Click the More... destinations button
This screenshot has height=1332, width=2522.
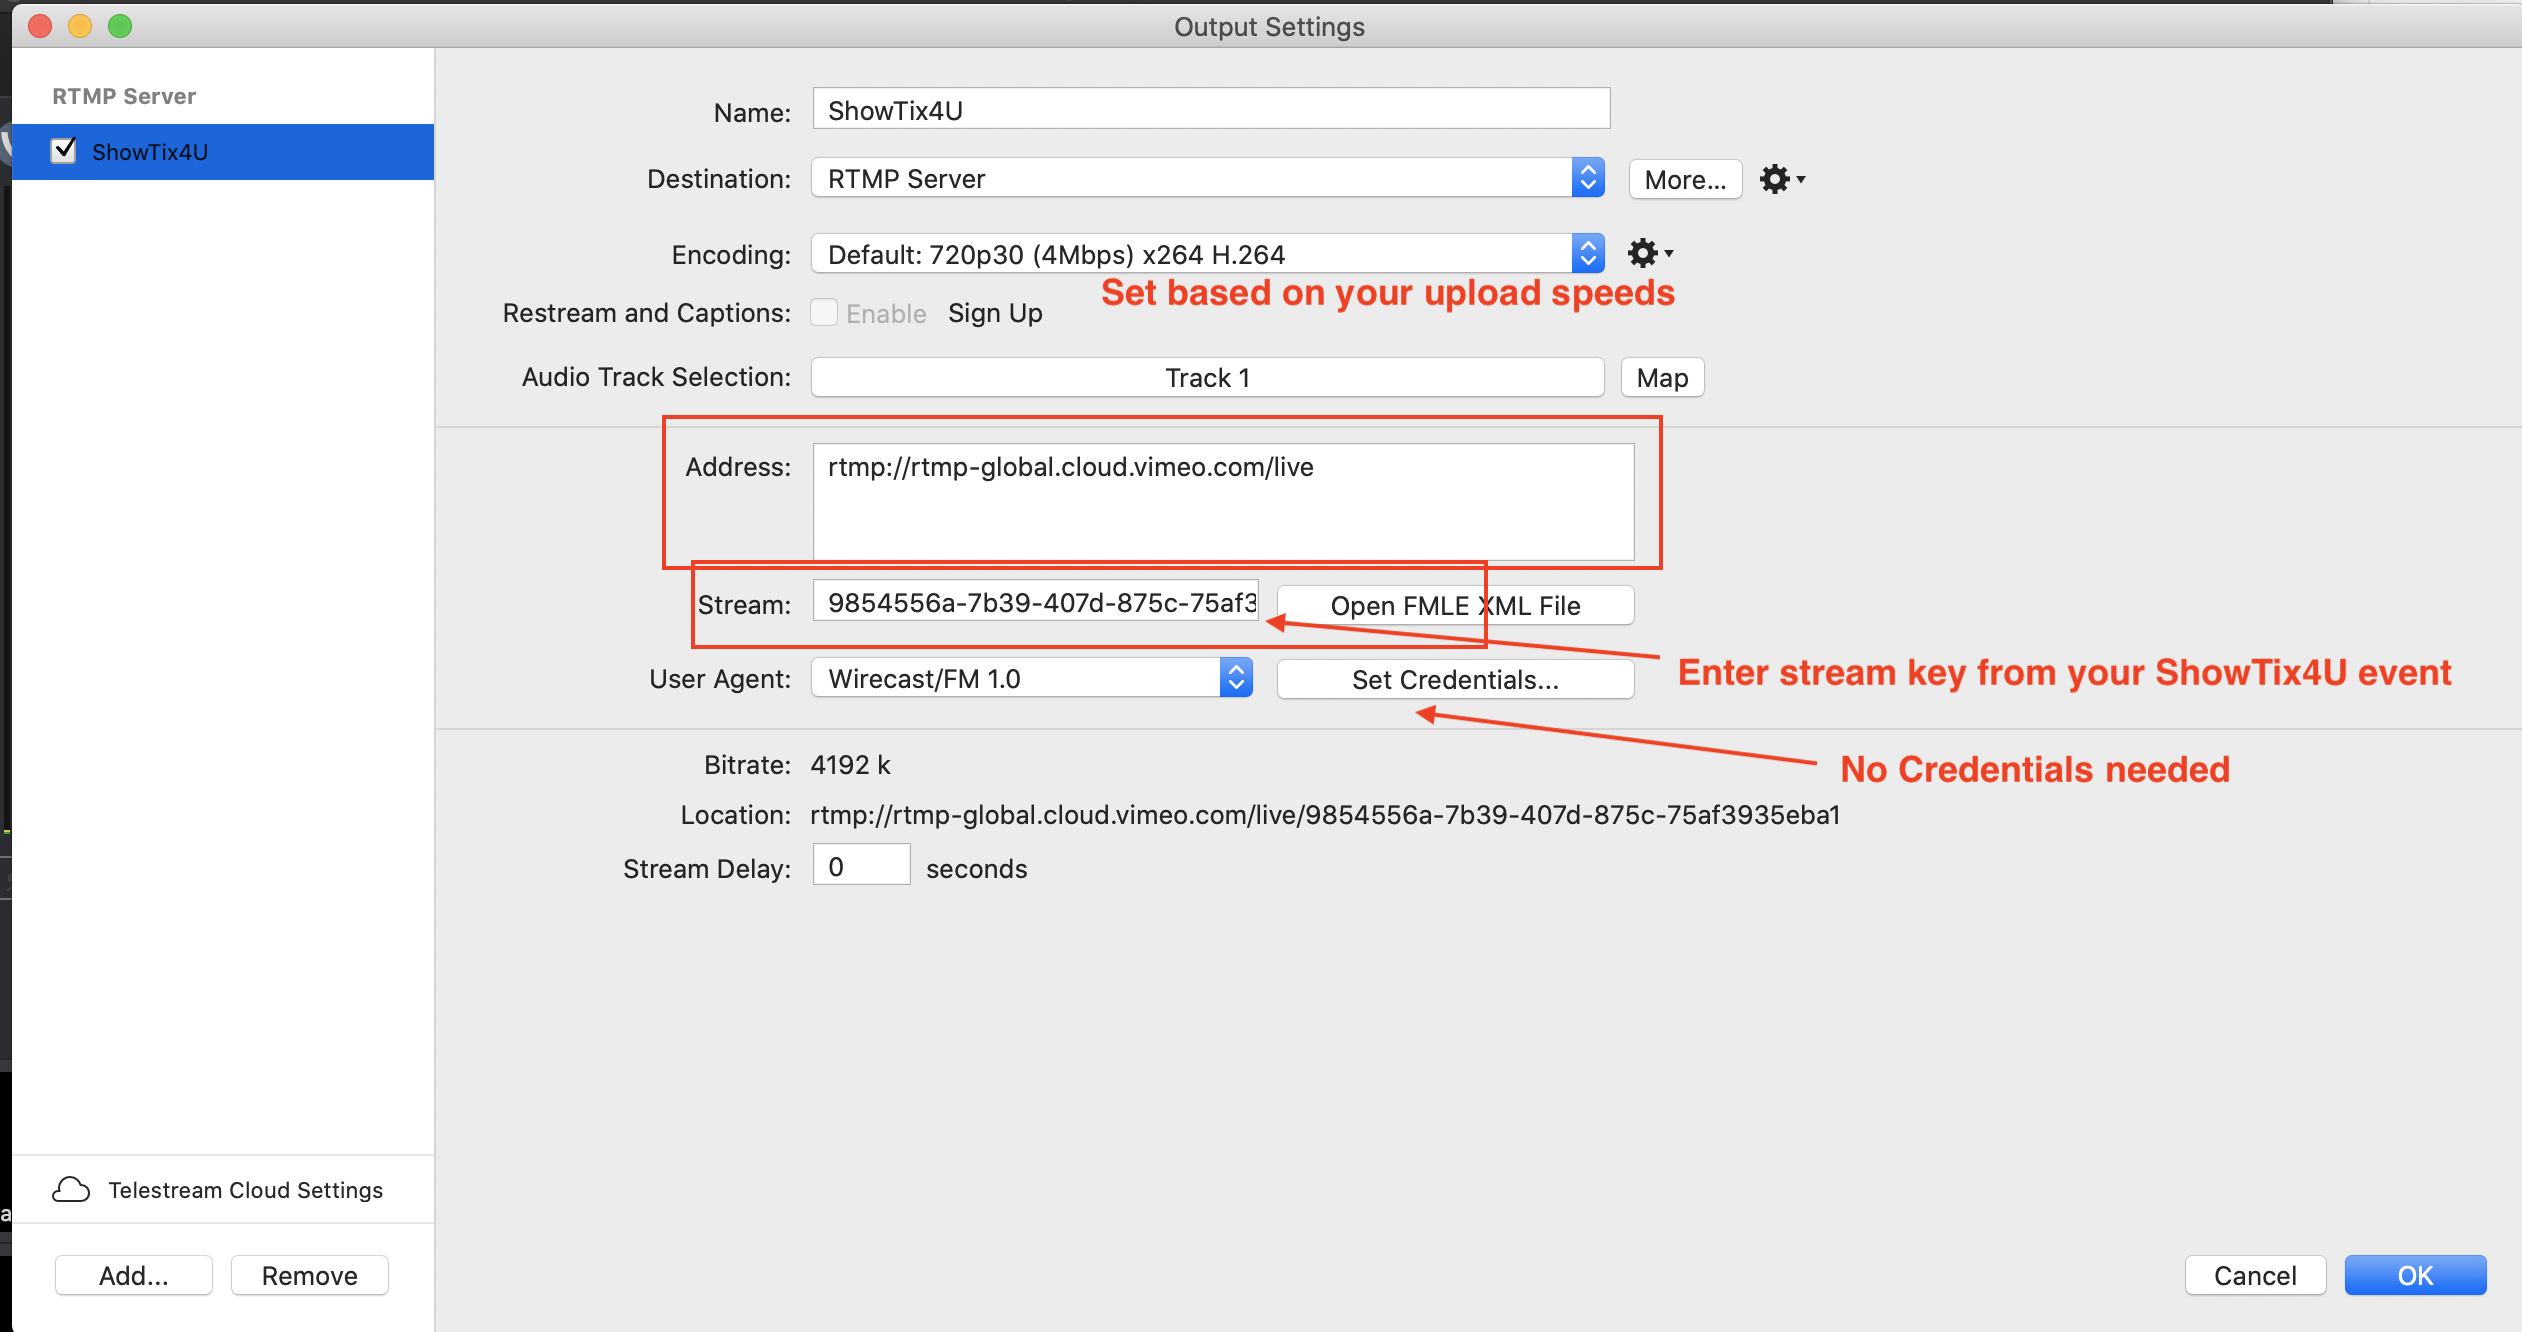1685,179
